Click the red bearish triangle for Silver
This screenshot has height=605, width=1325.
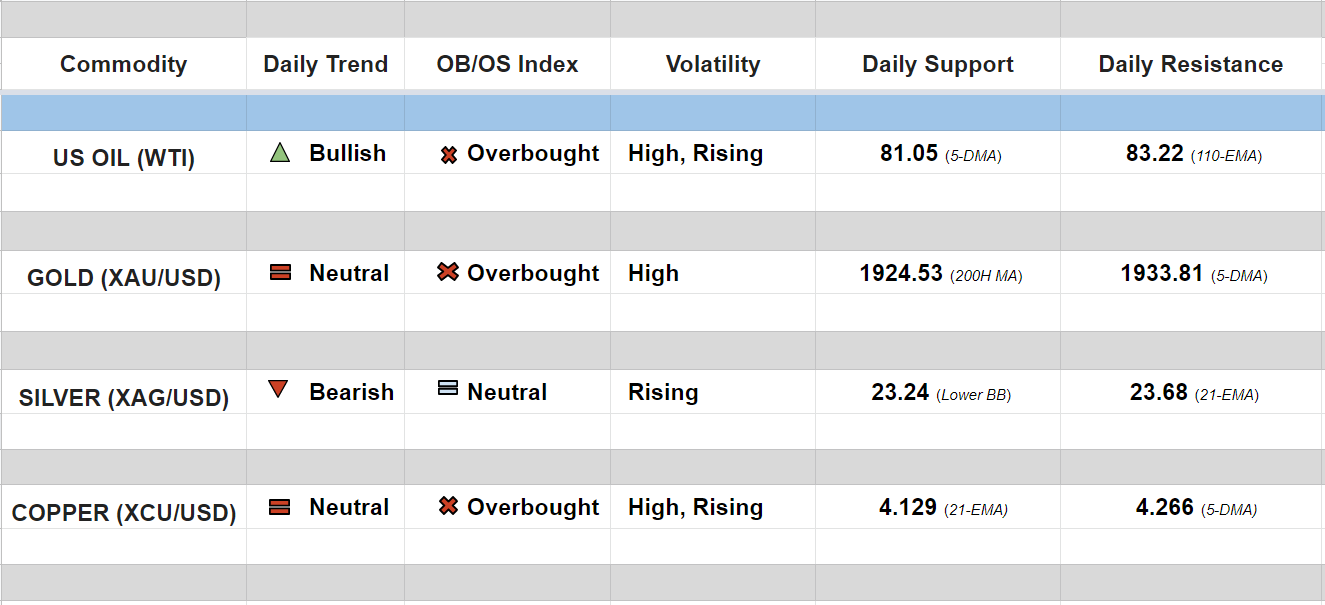pos(279,390)
